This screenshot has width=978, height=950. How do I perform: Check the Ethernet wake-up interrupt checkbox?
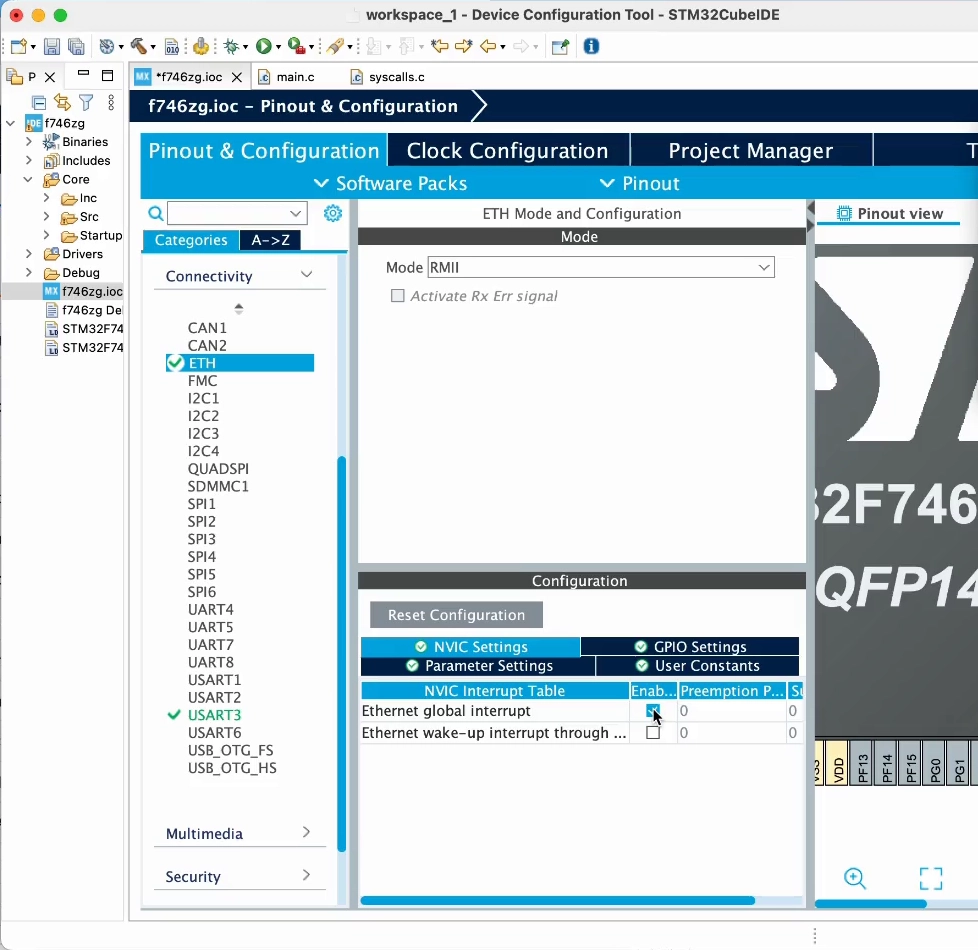tap(652, 732)
